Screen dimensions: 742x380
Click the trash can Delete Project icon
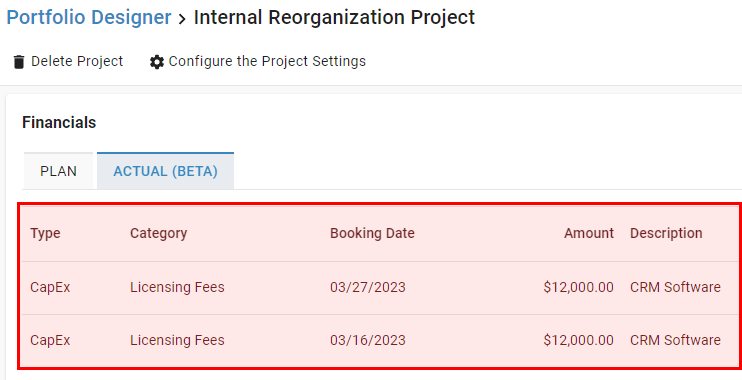point(18,62)
